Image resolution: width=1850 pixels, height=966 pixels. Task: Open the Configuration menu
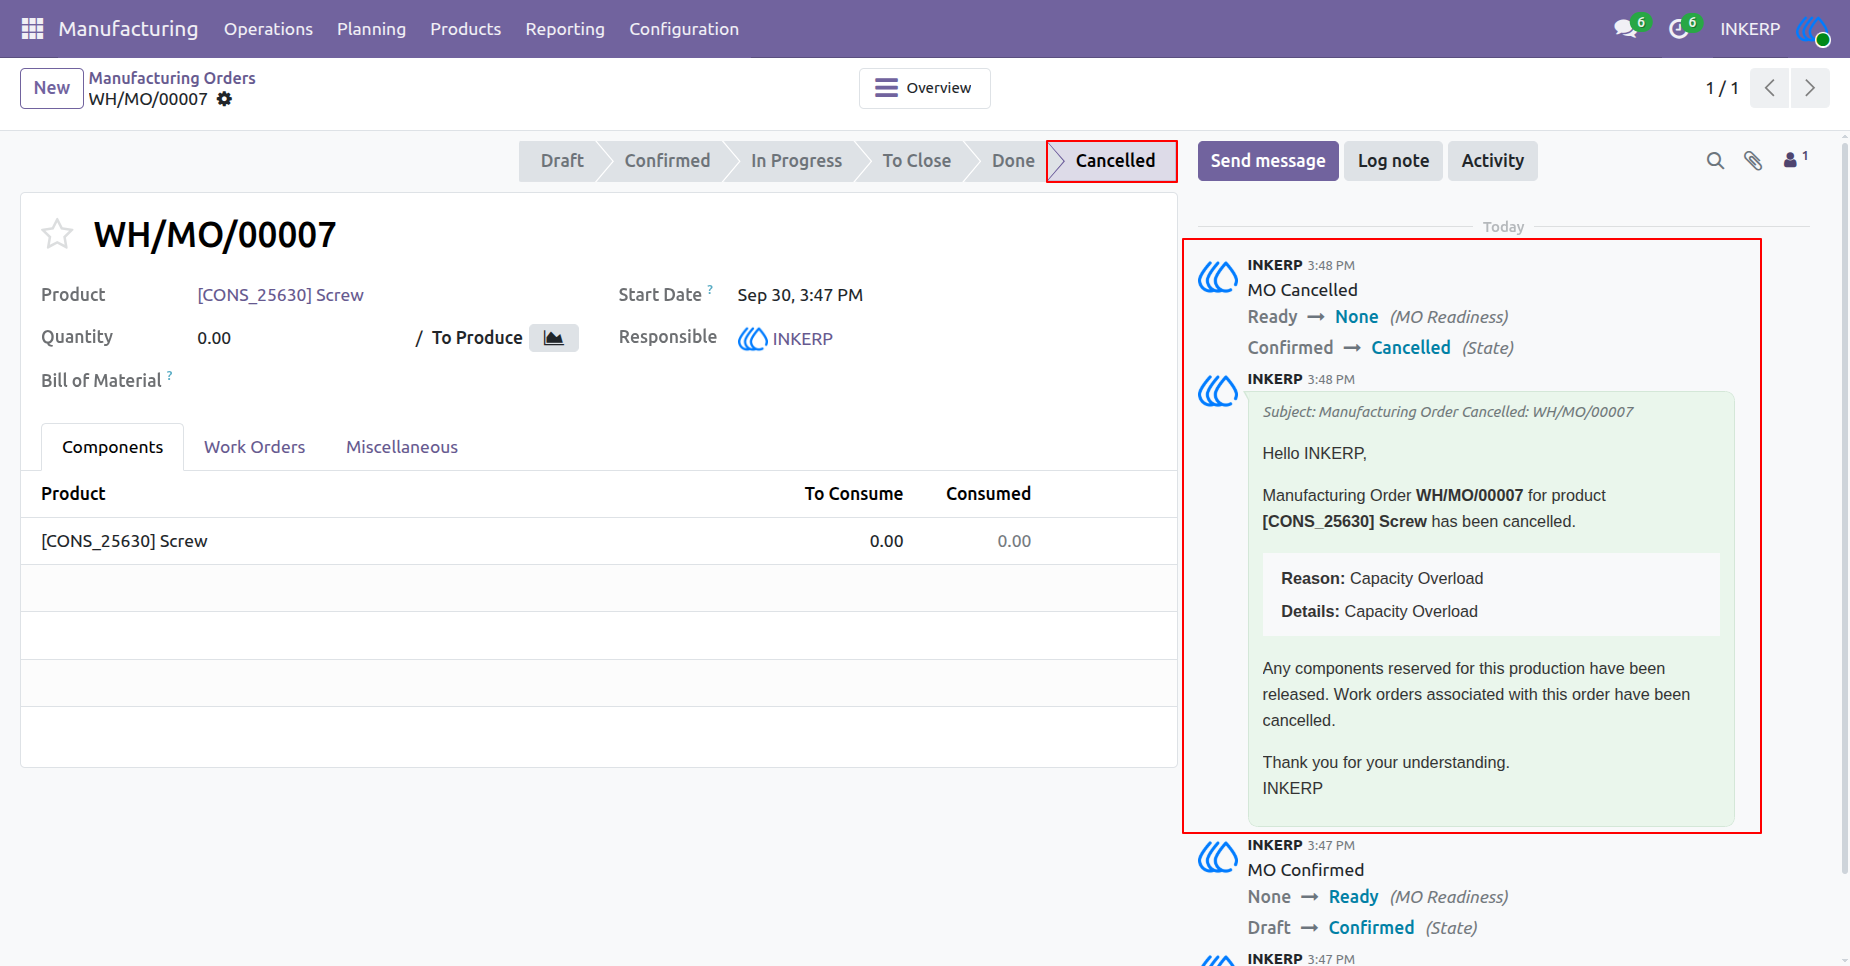[684, 29]
